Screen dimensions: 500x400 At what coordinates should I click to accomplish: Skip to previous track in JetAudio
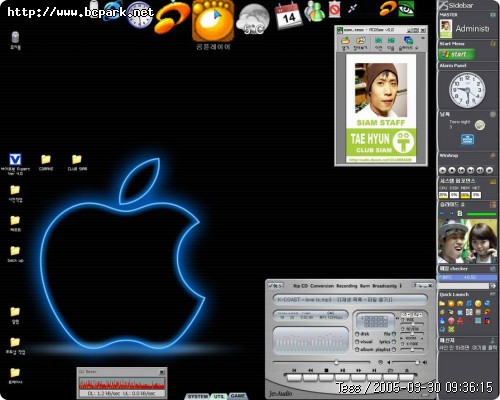click(294, 377)
